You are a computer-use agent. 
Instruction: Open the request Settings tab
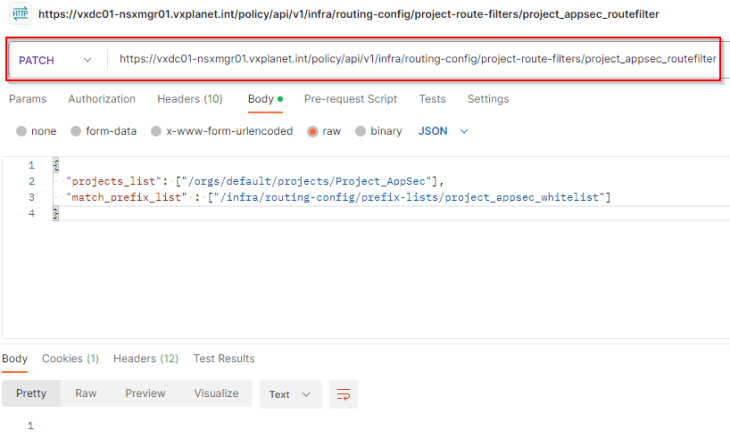click(488, 99)
